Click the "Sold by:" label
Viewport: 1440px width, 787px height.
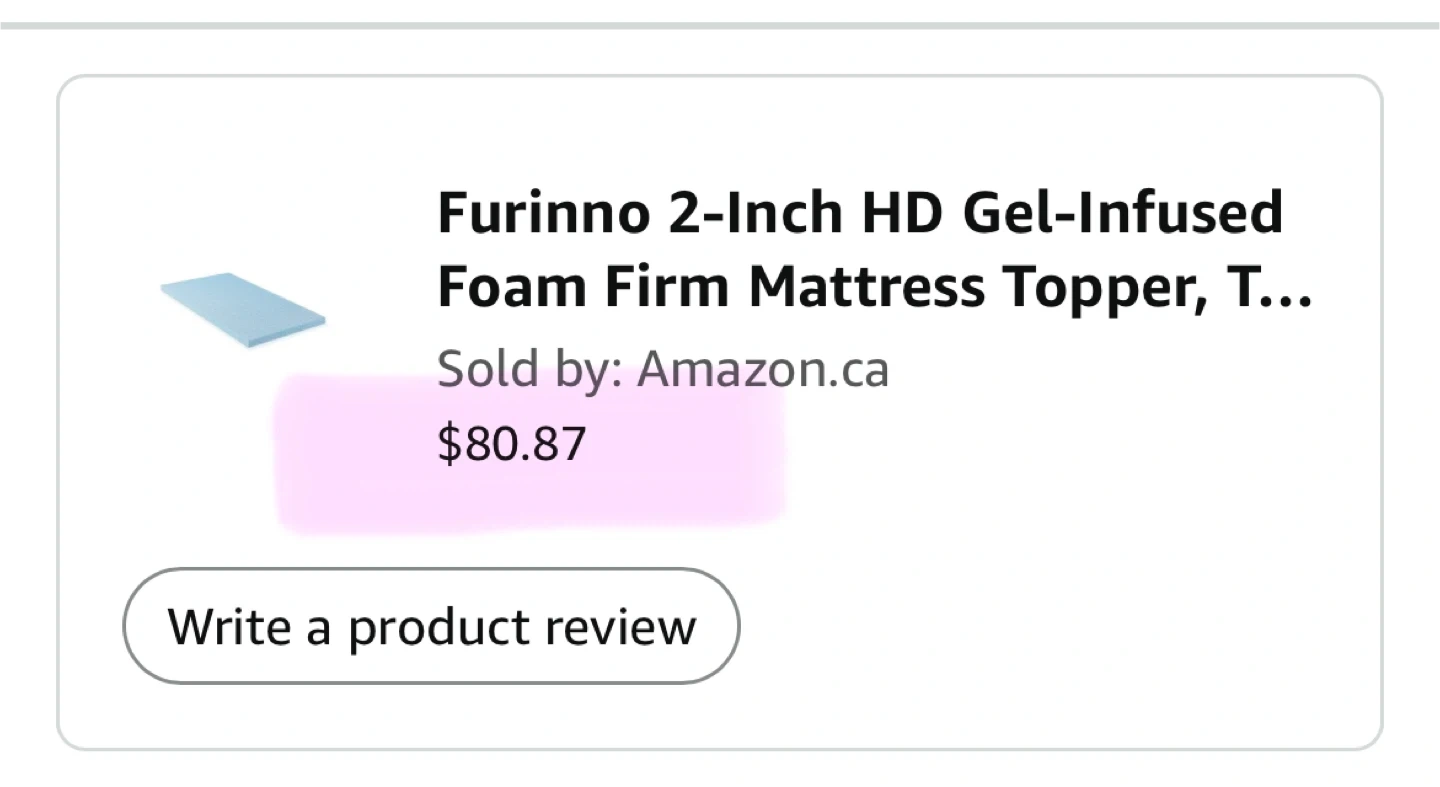point(530,369)
